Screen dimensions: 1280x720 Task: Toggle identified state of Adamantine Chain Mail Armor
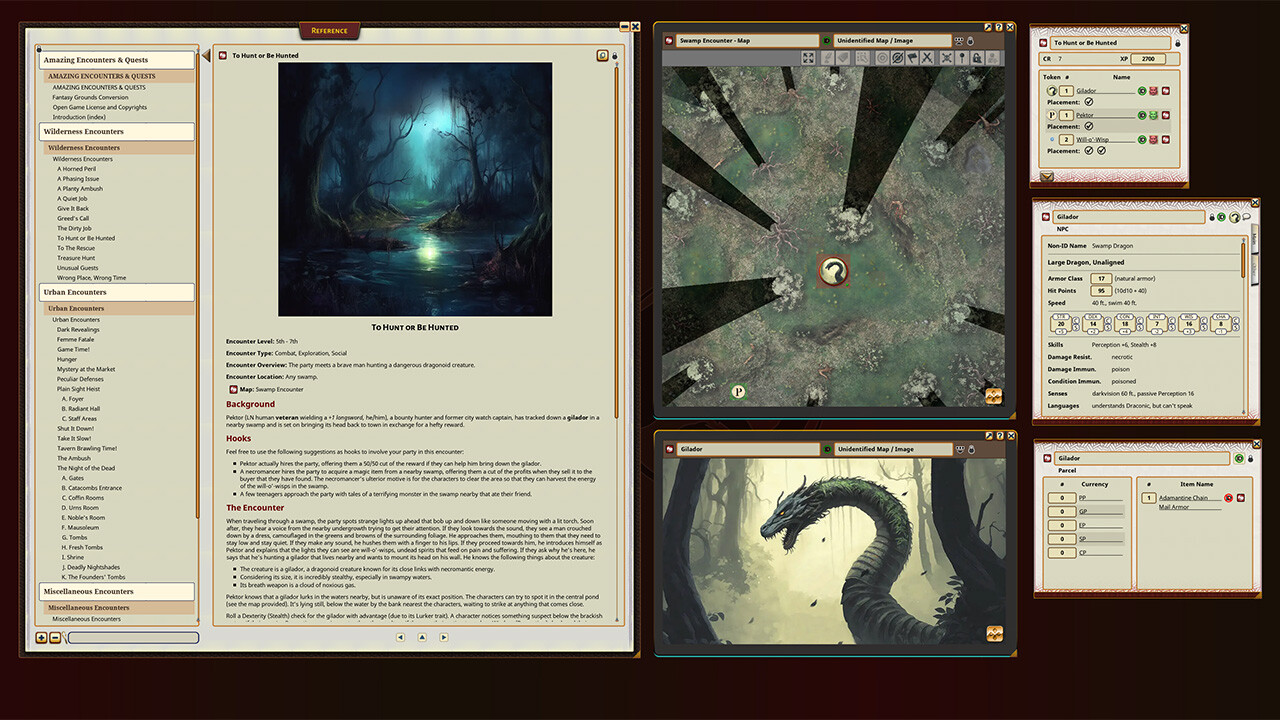coord(1228,498)
